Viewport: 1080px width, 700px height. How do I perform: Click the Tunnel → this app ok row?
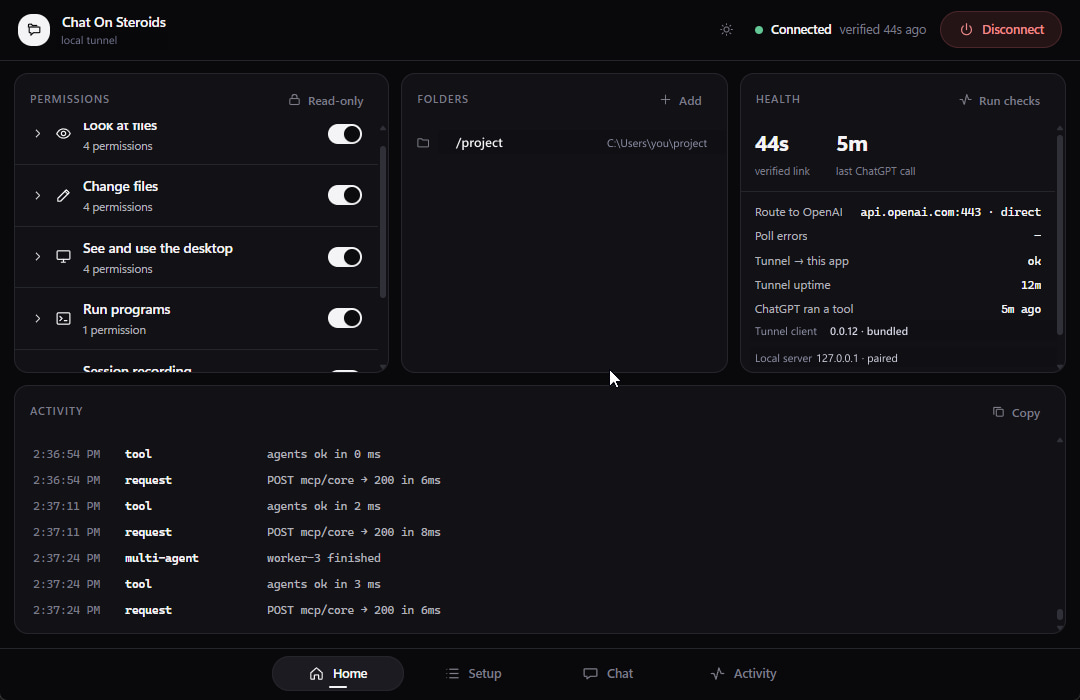point(897,260)
